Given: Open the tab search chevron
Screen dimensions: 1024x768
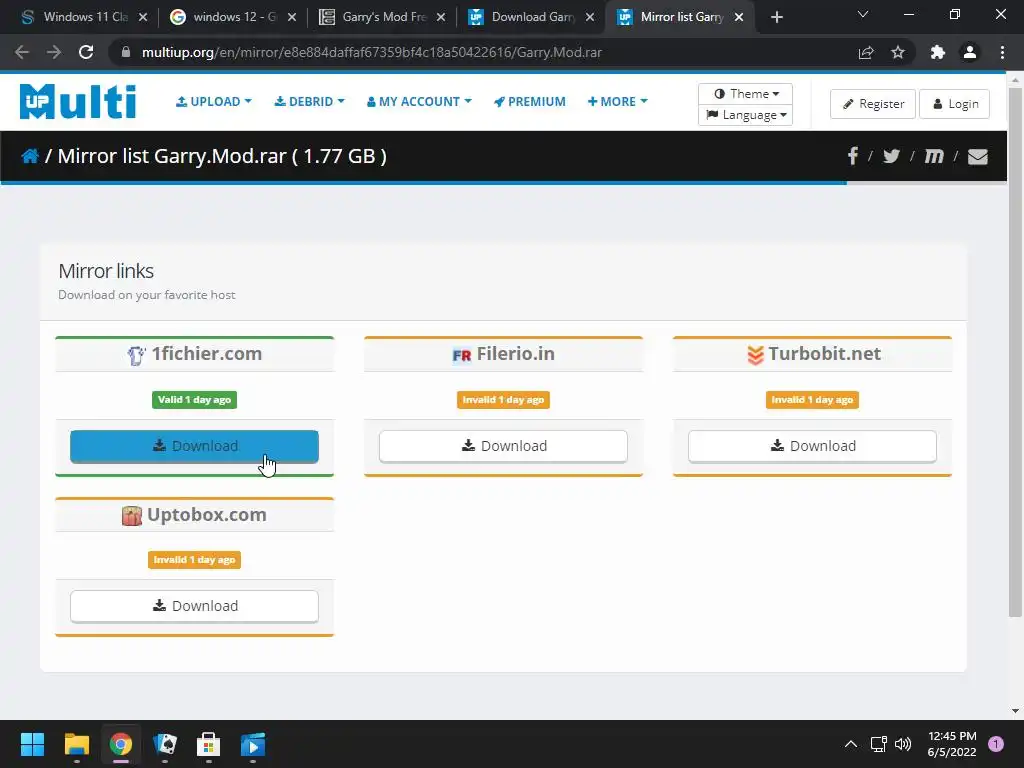Looking at the screenshot, I should pos(863,14).
